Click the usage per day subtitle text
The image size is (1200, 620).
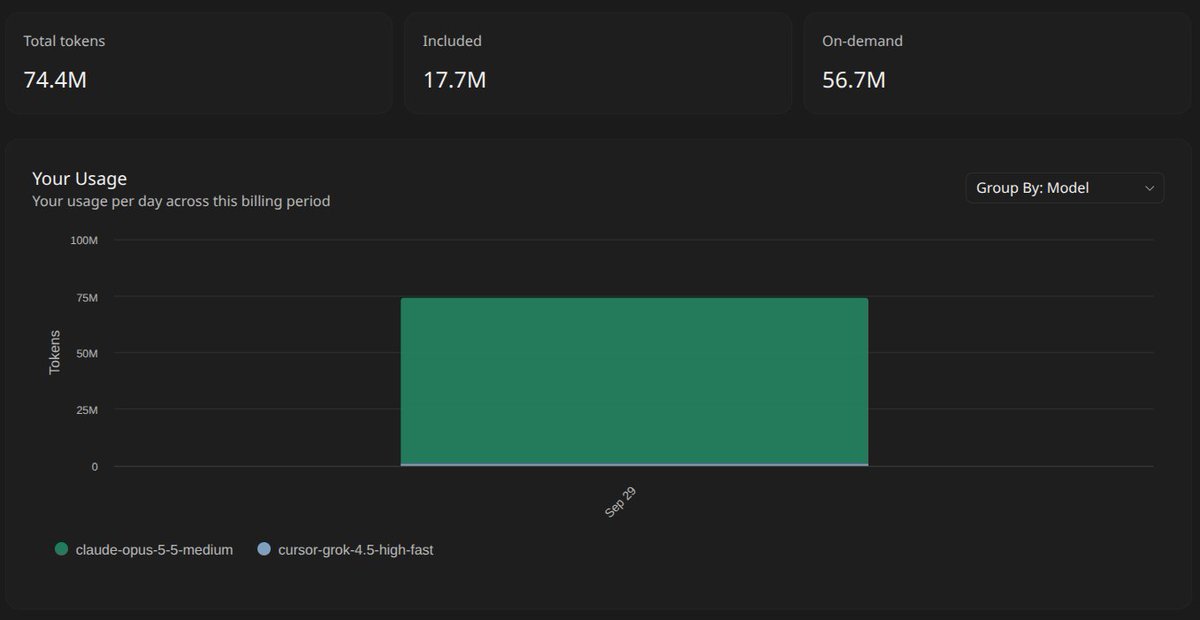pos(181,201)
